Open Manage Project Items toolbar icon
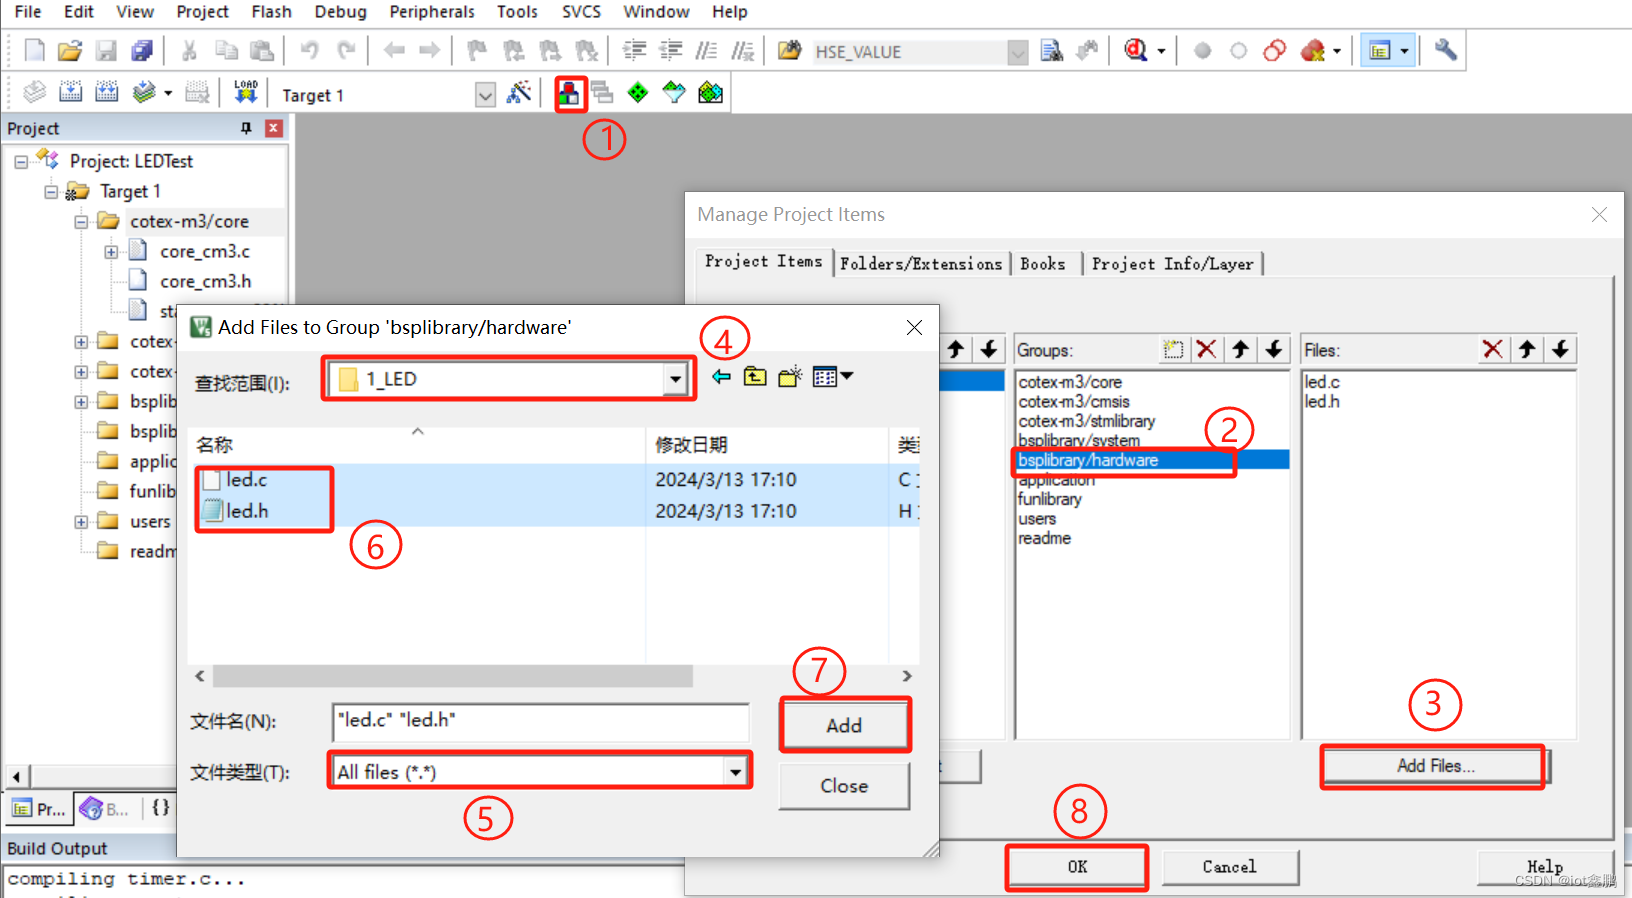The width and height of the screenshot is (1632, 898). tap(569, 94)
